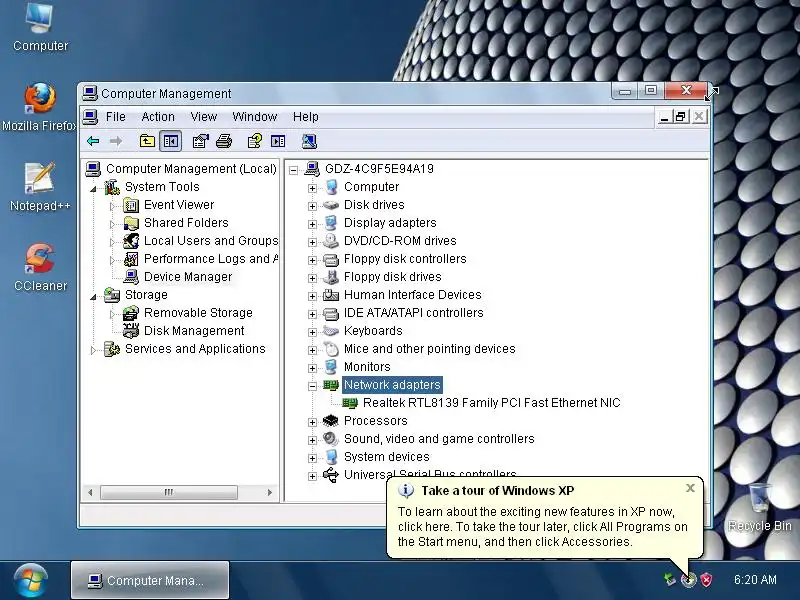
Task: Select Realtek RTL8139 Family PCI Fast Ethernet NIC
Action: coord(491,403)
